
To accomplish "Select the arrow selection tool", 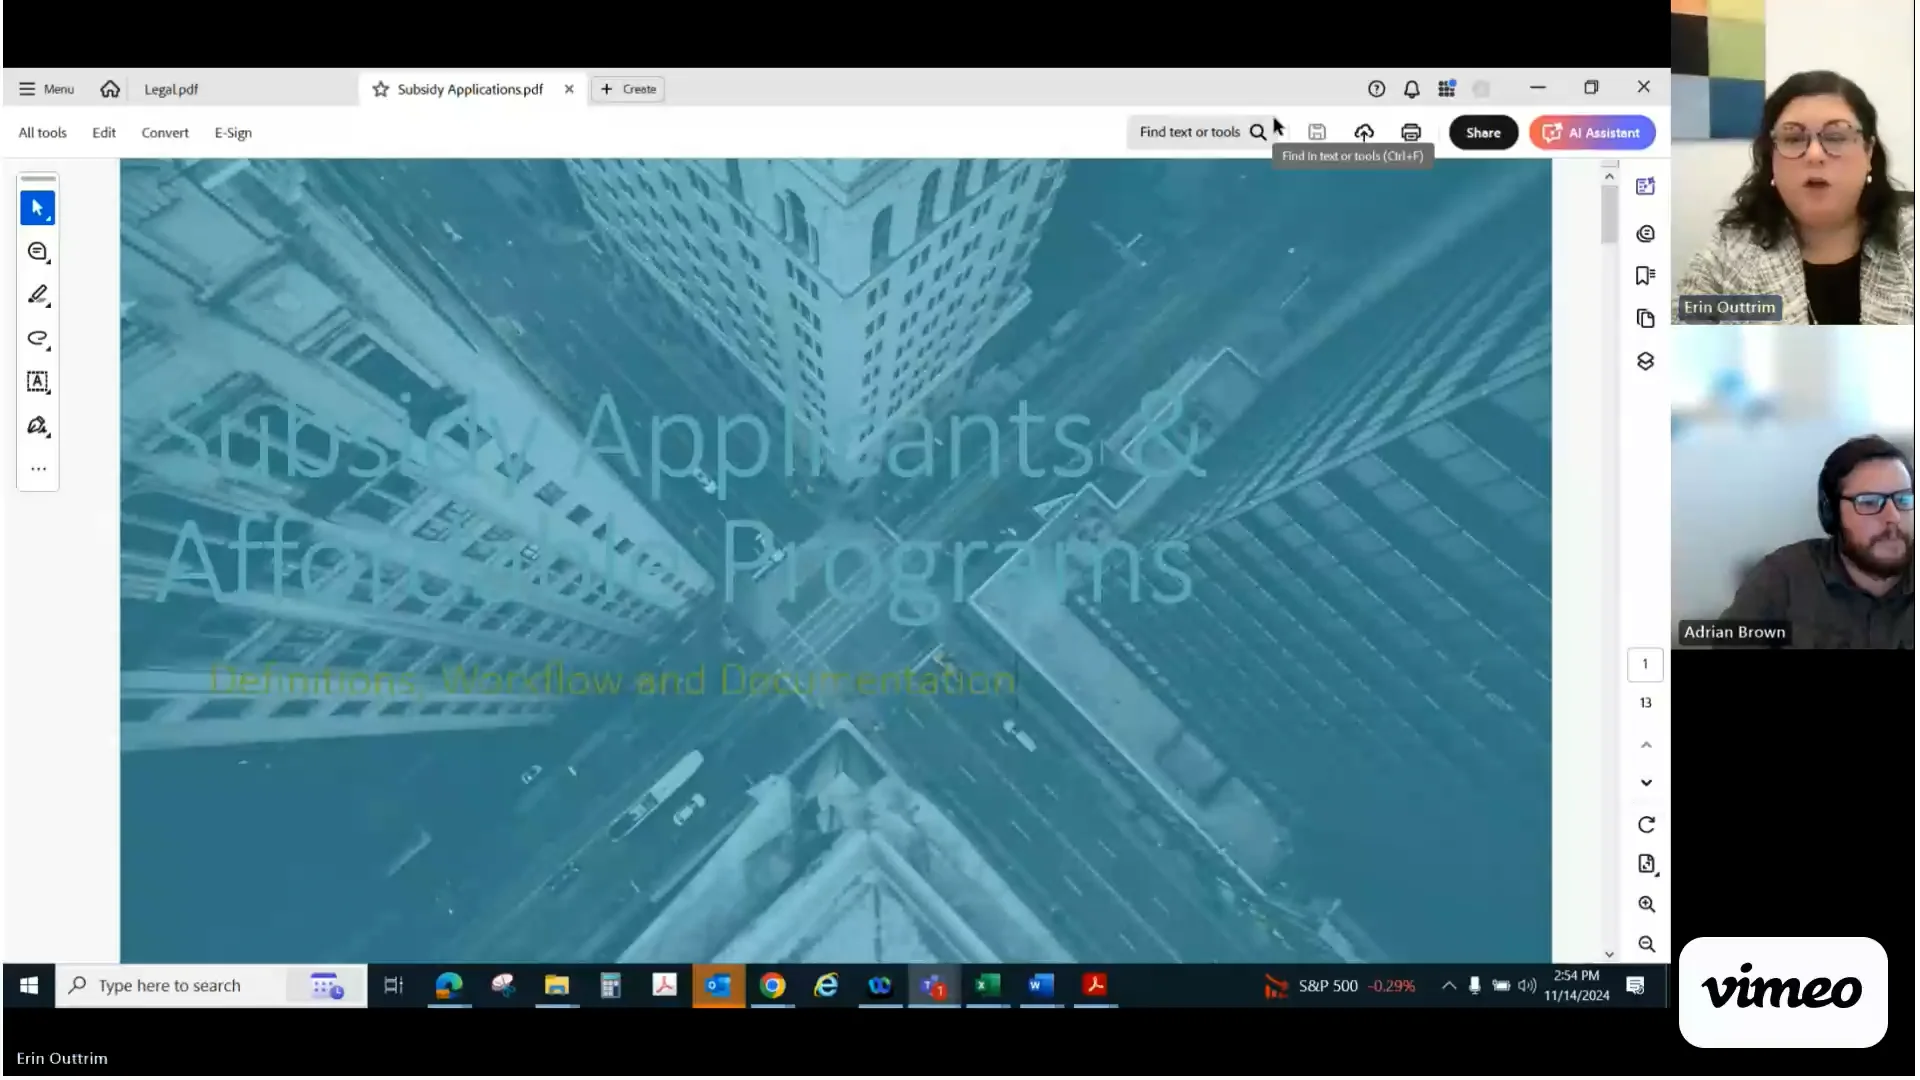I will tap(37, 208).
